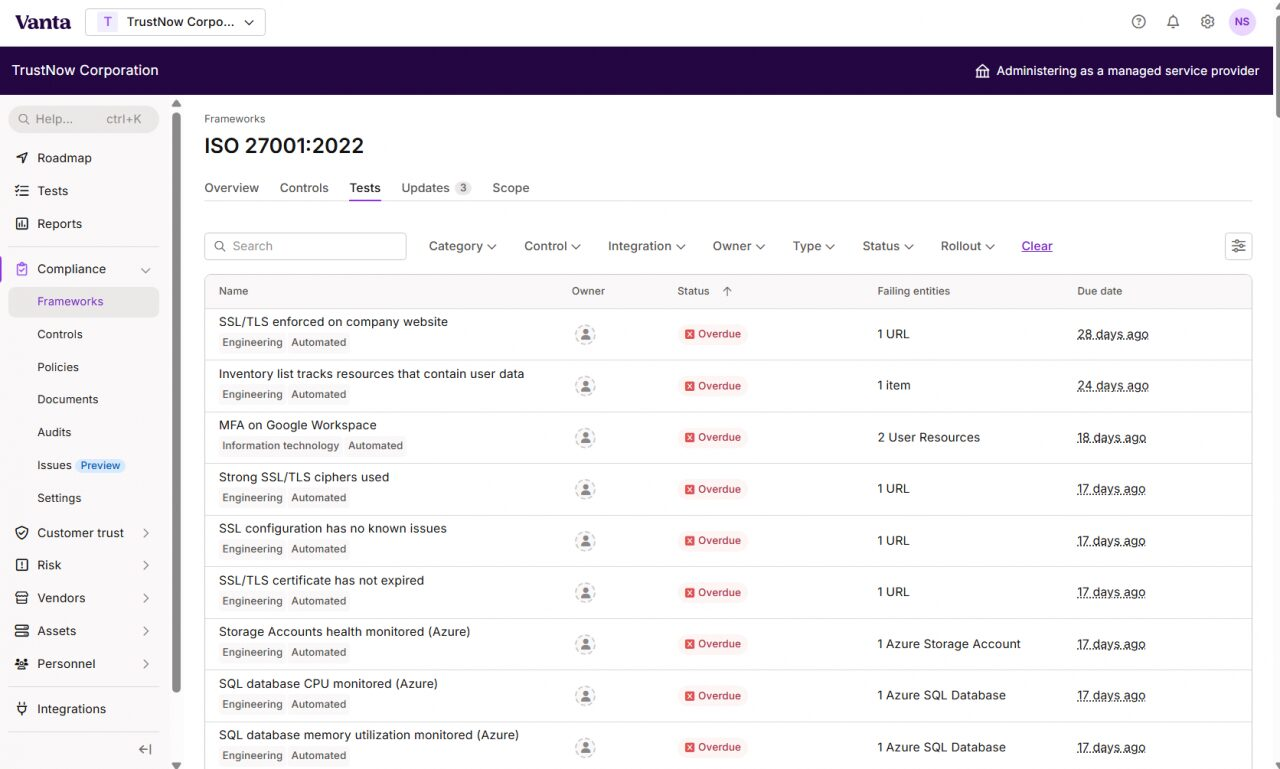This screenshot has height=769, width=1280.
Task: Click the Customer trust shield icon
Action: pos(22,533)
